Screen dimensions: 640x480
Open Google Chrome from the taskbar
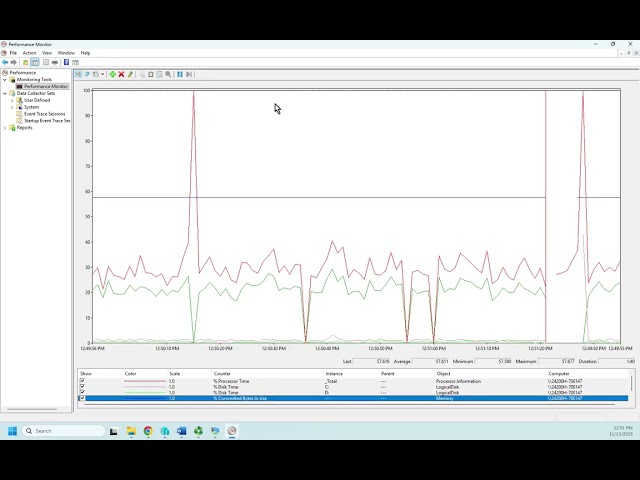coord(148,431)
